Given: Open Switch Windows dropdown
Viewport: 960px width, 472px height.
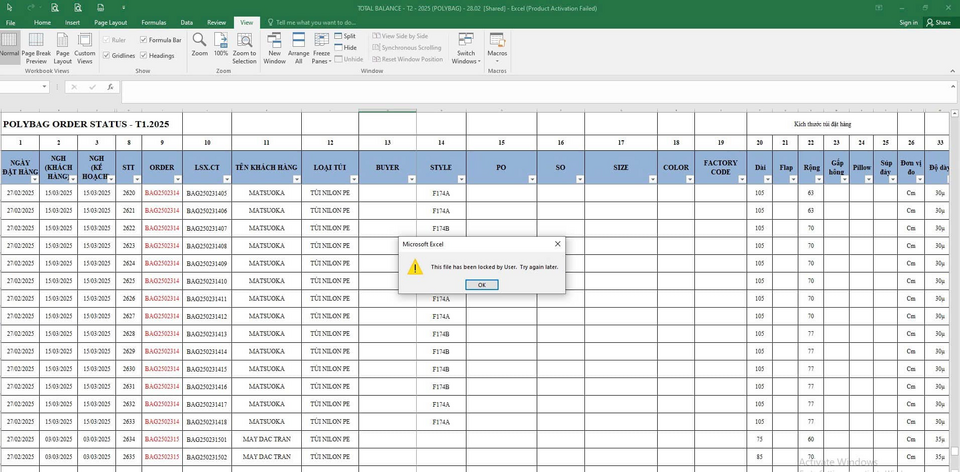Looking at the screenshot, I should 464,48.
